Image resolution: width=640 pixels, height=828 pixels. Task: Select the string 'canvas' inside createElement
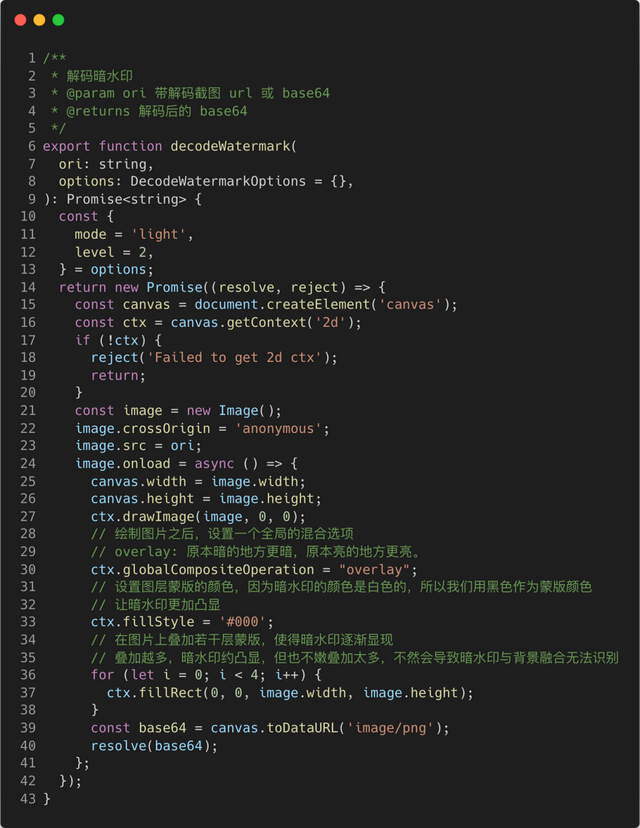[410, 305]
